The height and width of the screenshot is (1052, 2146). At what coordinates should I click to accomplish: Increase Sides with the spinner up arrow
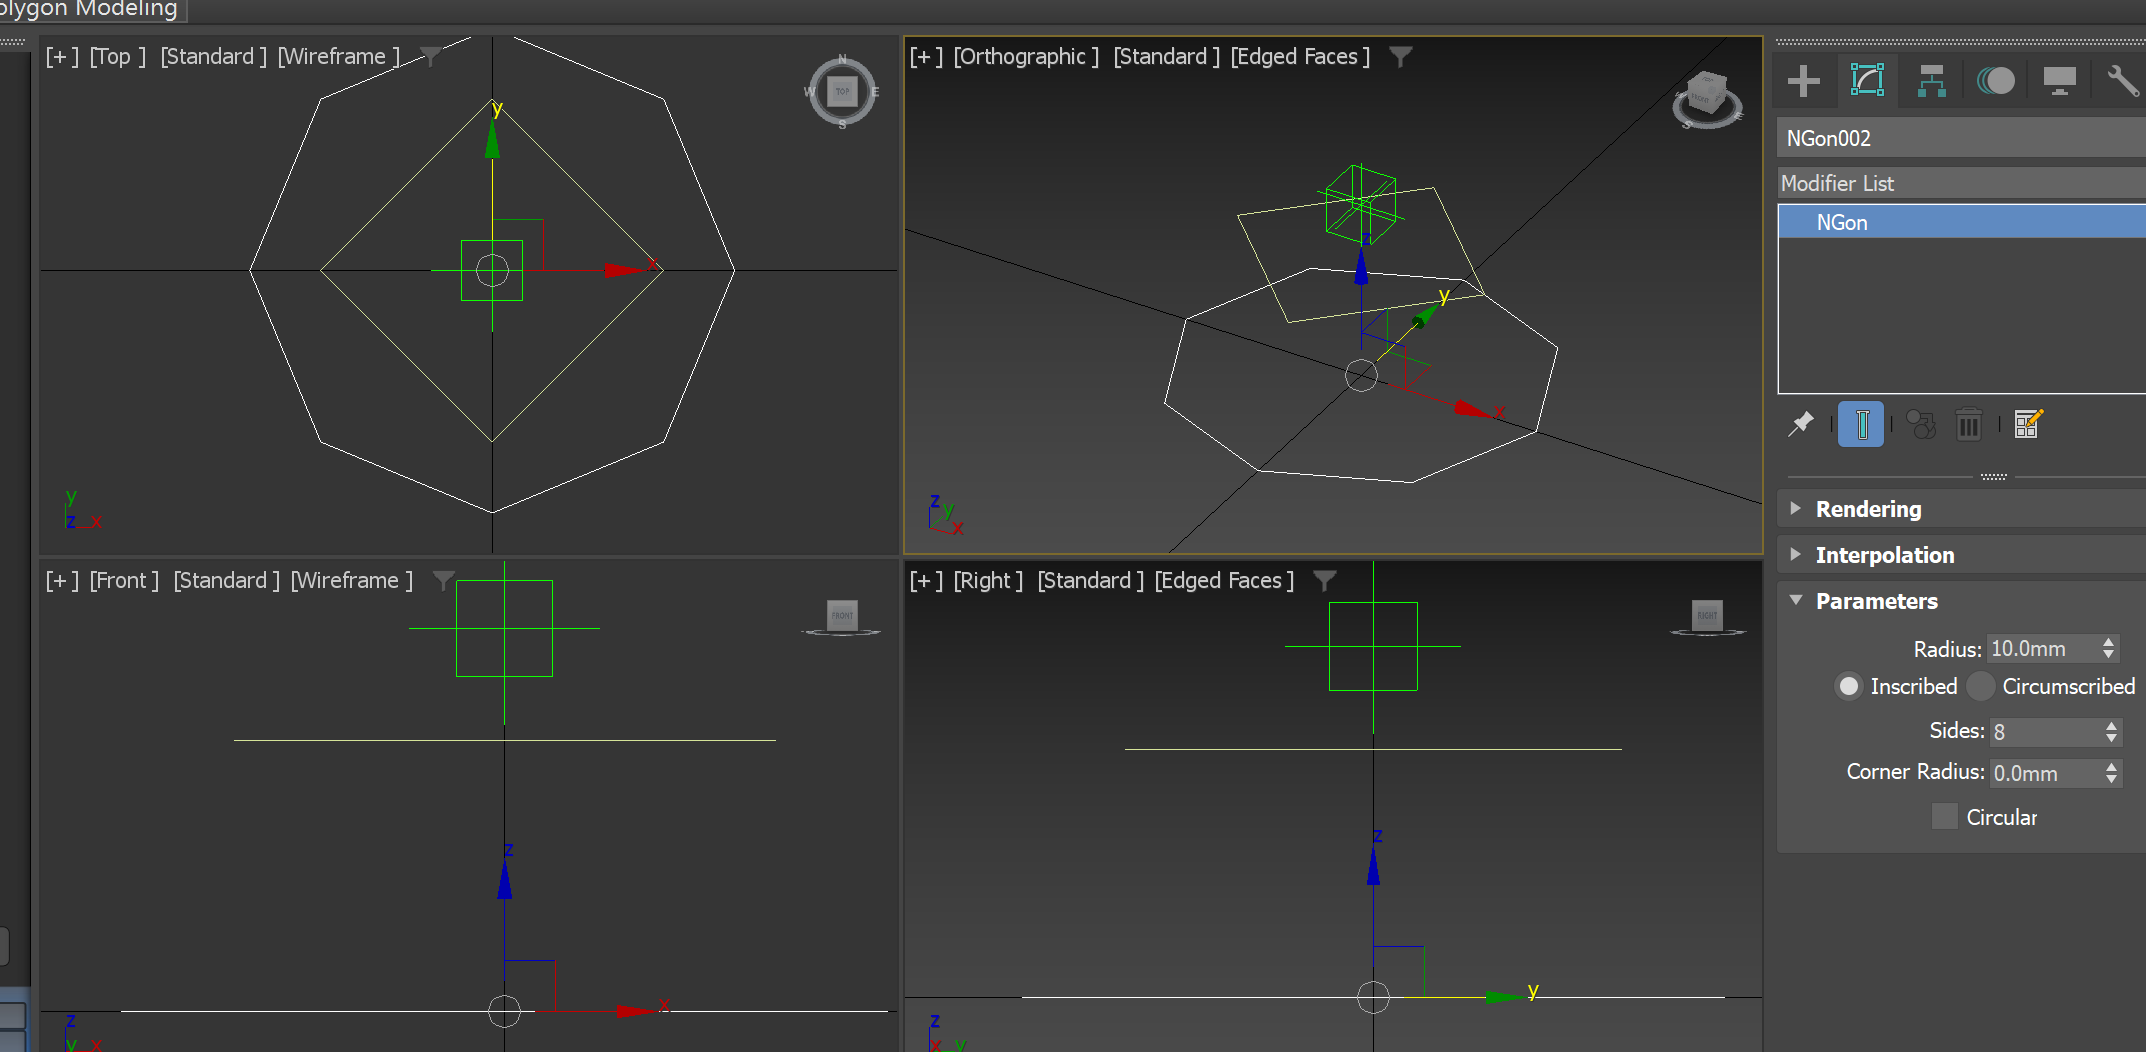point(2111,725)
